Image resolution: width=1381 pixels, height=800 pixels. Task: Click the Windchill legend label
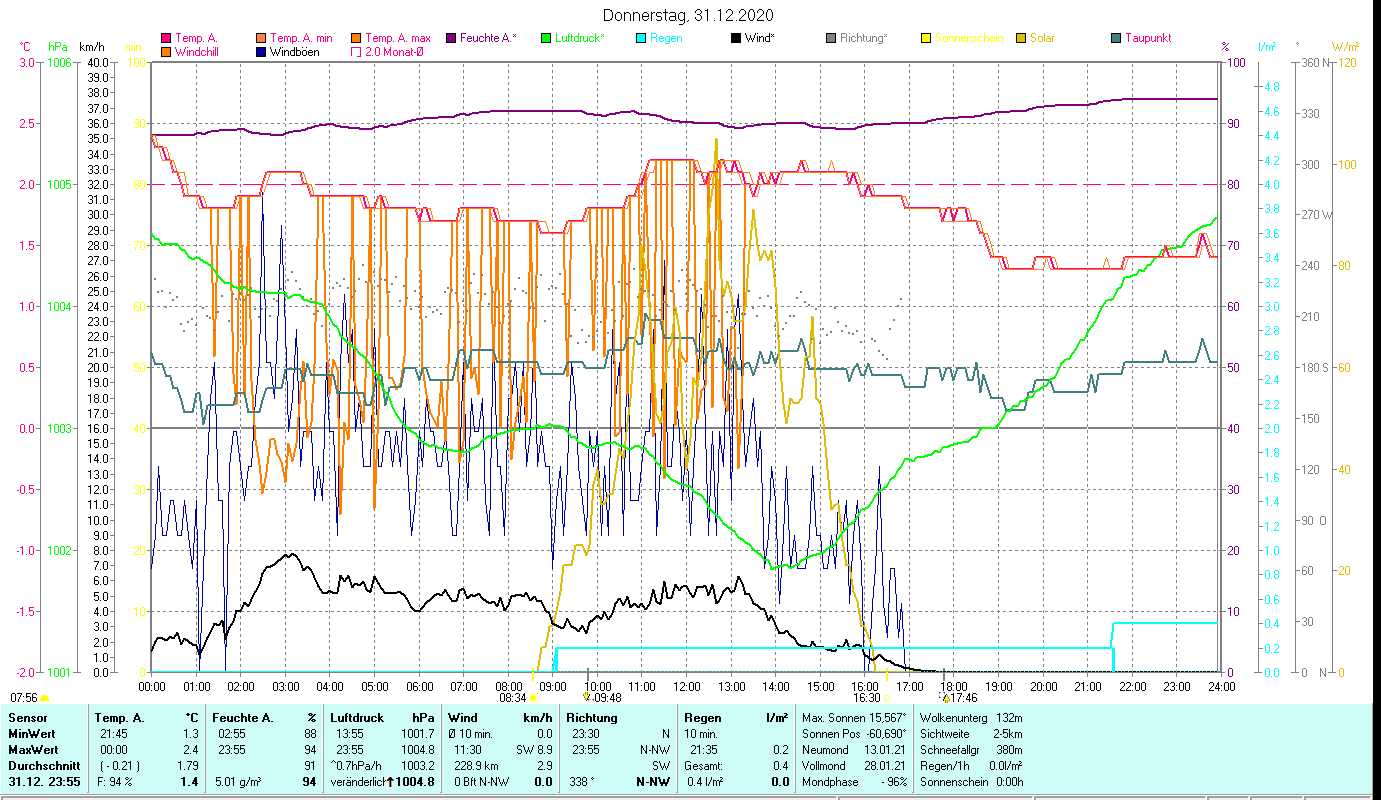198,52
